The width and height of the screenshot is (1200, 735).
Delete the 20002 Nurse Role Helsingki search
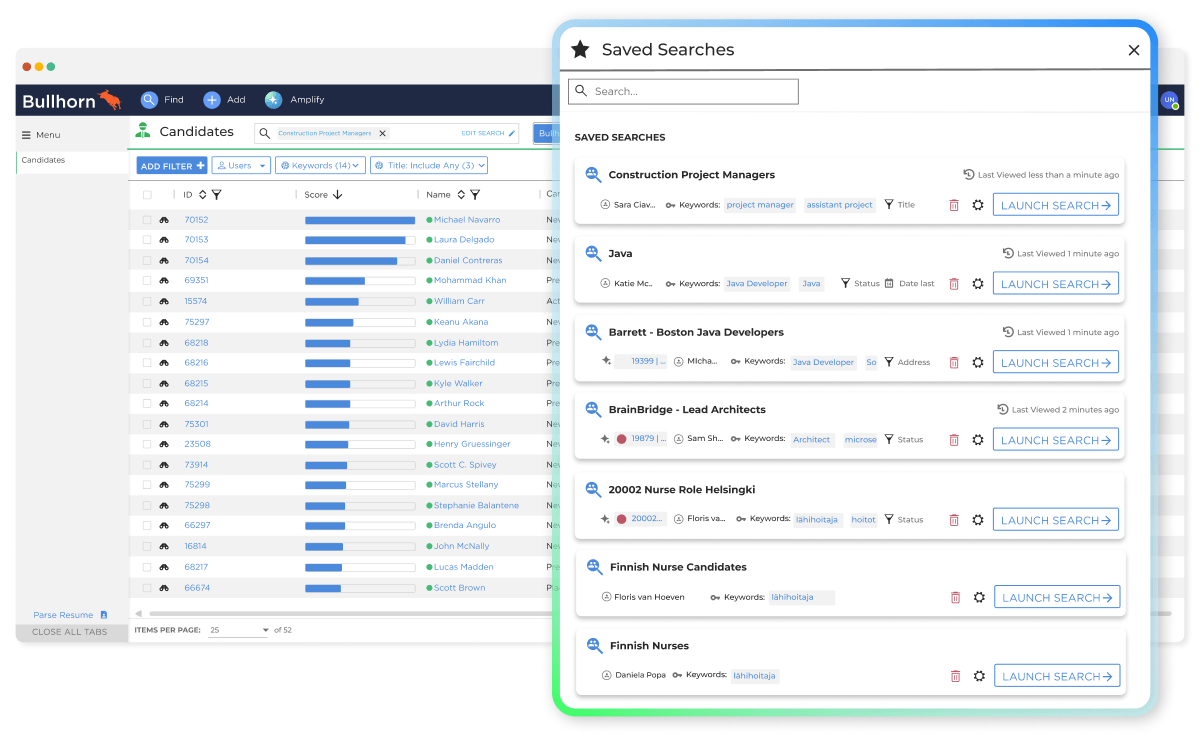[954, 520]
